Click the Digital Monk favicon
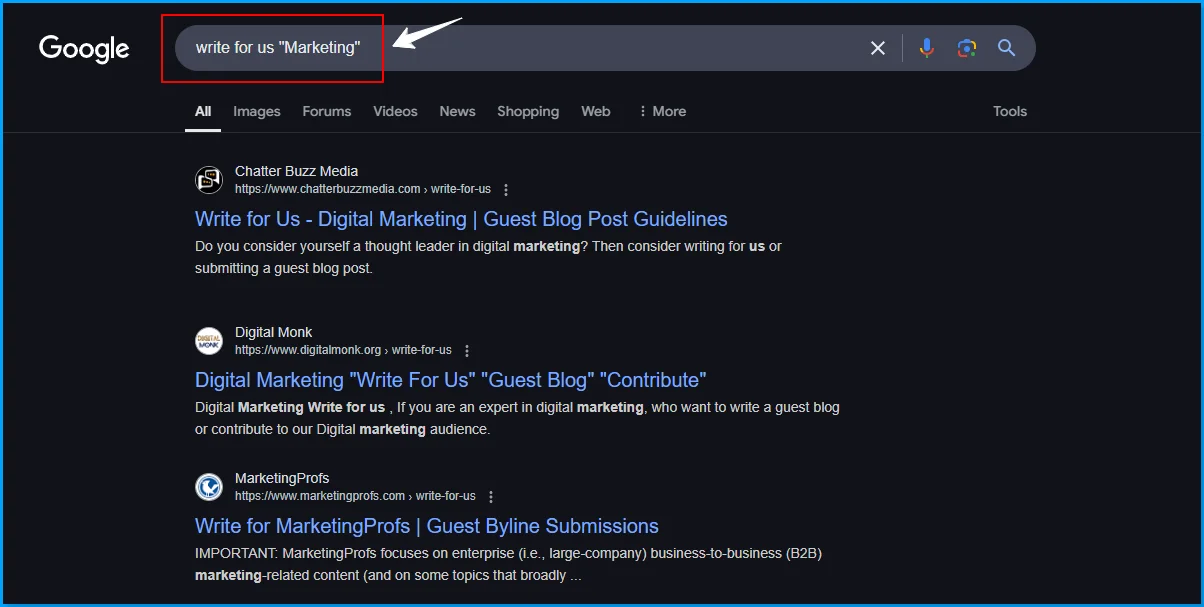 click(x=208, y=341)
